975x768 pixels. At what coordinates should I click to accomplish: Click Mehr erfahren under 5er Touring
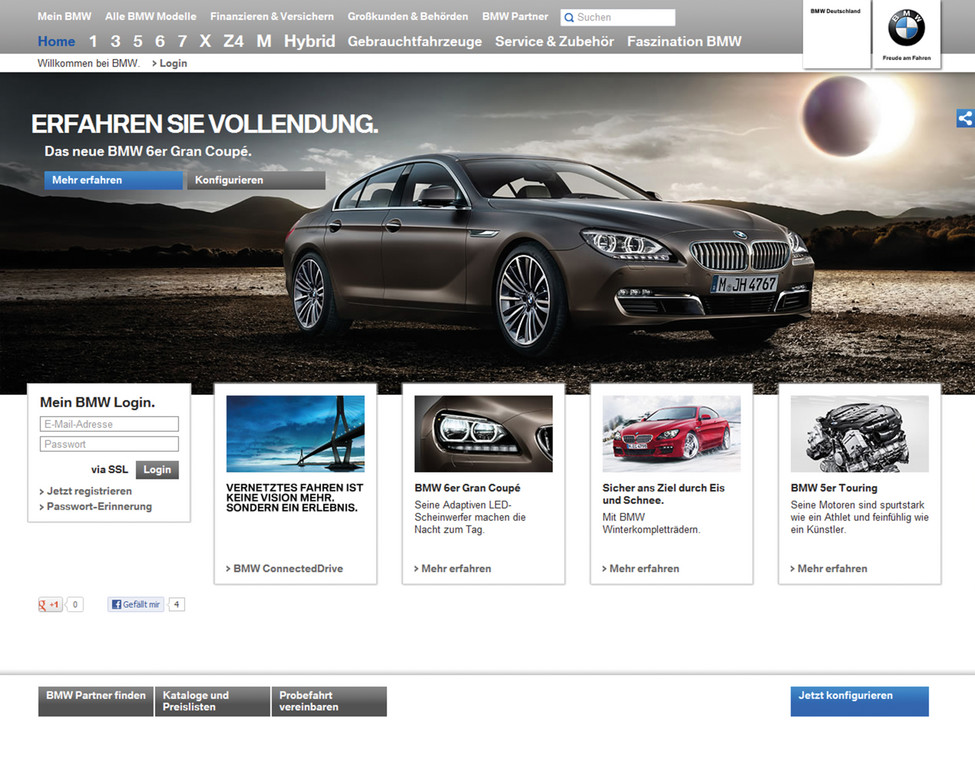tap(829, 568)
